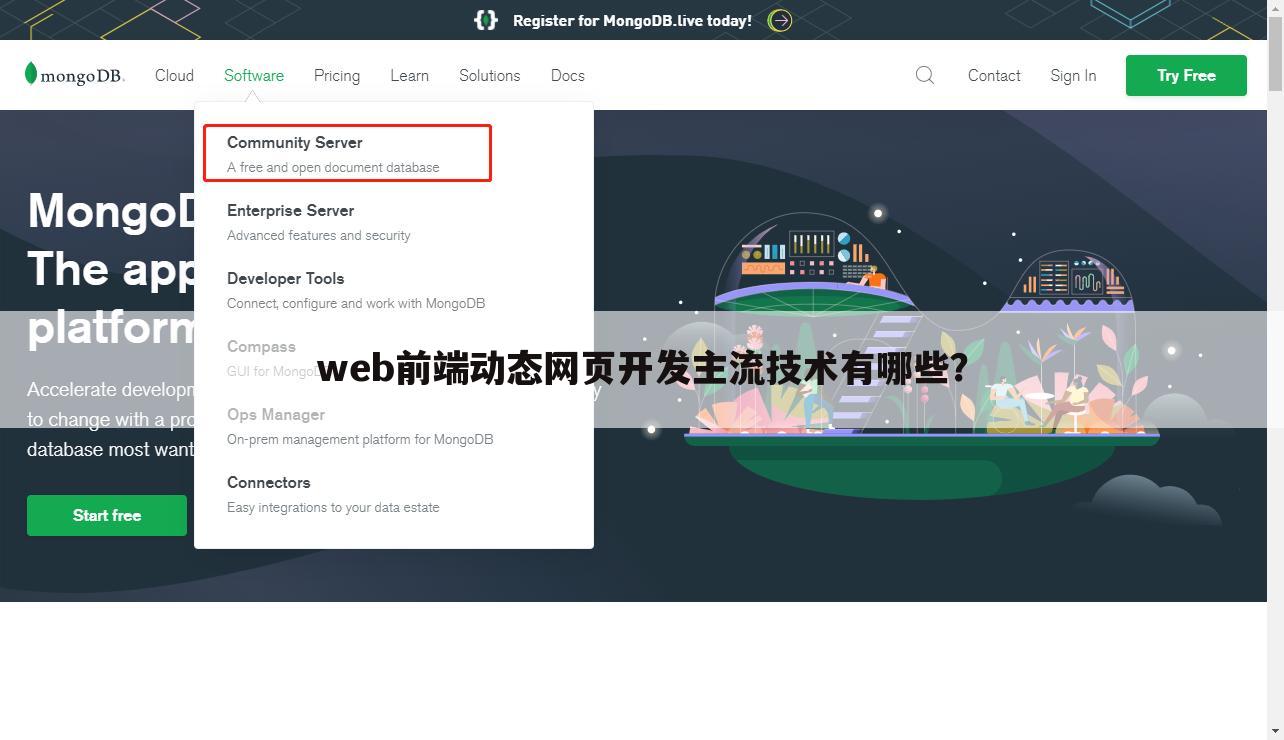
Task: Select Compass, GUI for MongoDB
Action: (261, 347)
